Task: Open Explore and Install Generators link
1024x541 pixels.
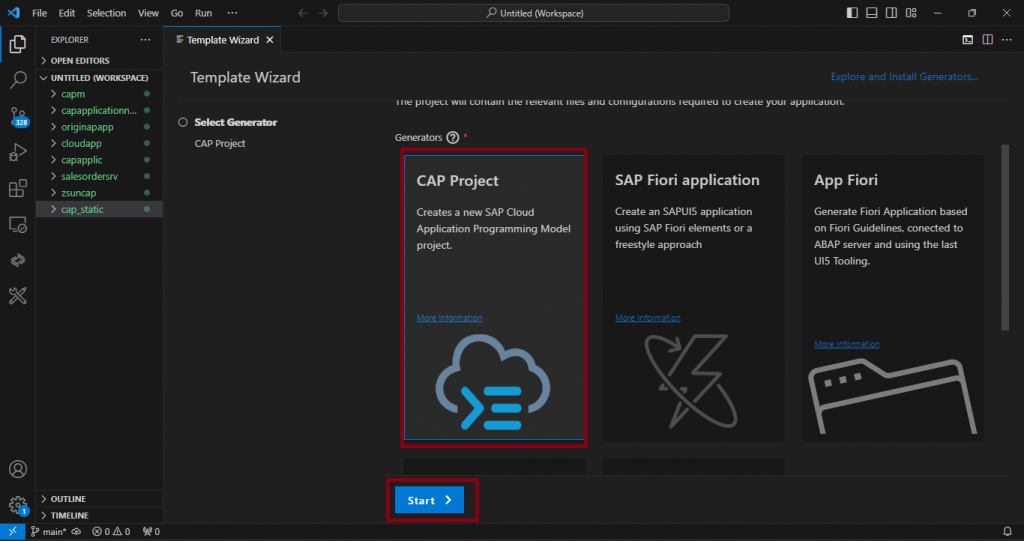Action: [904, 76]
